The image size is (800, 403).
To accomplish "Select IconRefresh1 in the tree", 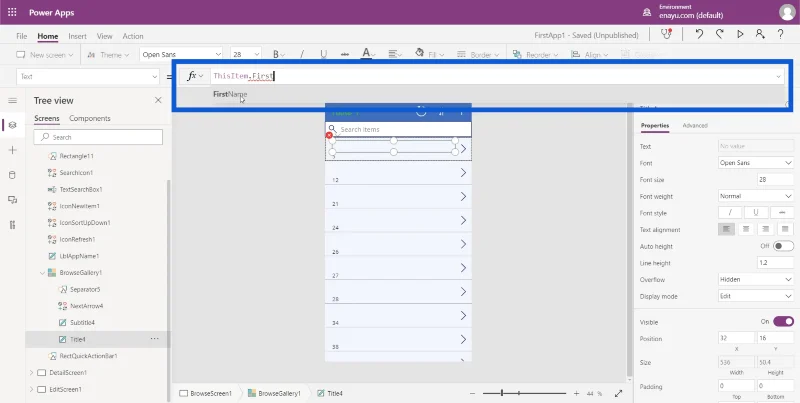I will click(x=77, y=239).
